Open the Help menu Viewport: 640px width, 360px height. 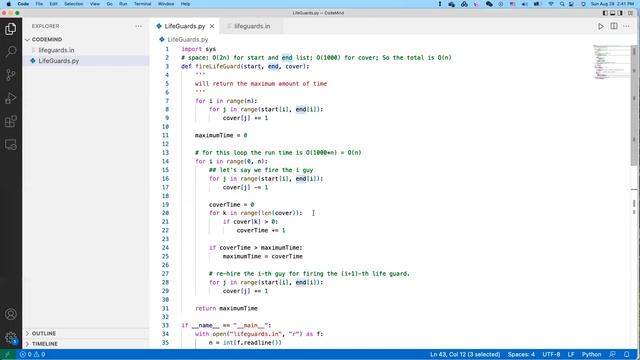(x=185, y=4)
